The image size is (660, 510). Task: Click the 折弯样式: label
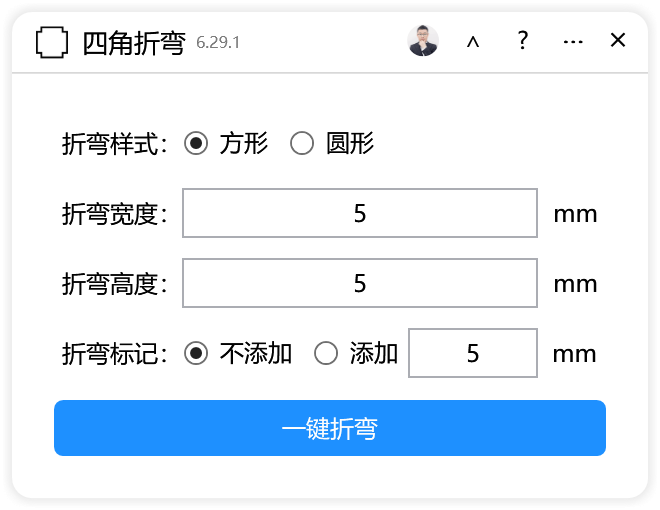pyautogui.click(x=115, y=144)
